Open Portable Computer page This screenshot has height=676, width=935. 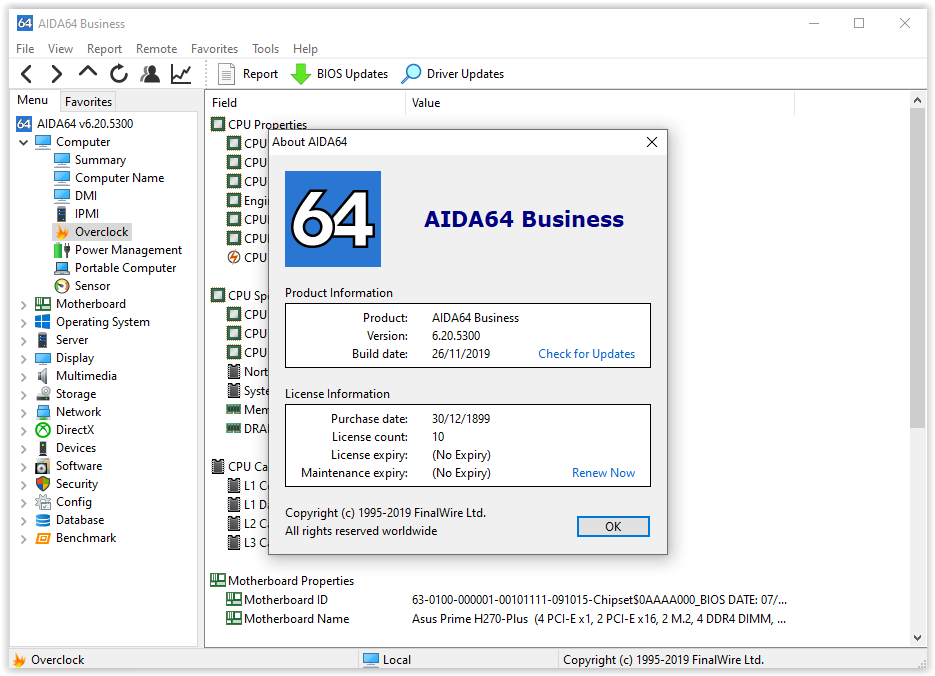click(x=125, y=268)
